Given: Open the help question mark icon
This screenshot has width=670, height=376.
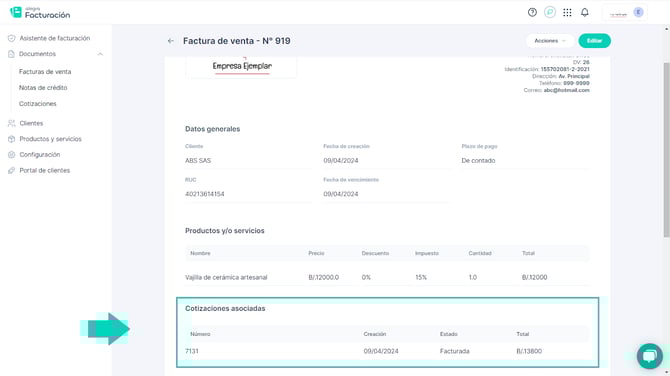Looking at the screenshot, I should point(532,12).
